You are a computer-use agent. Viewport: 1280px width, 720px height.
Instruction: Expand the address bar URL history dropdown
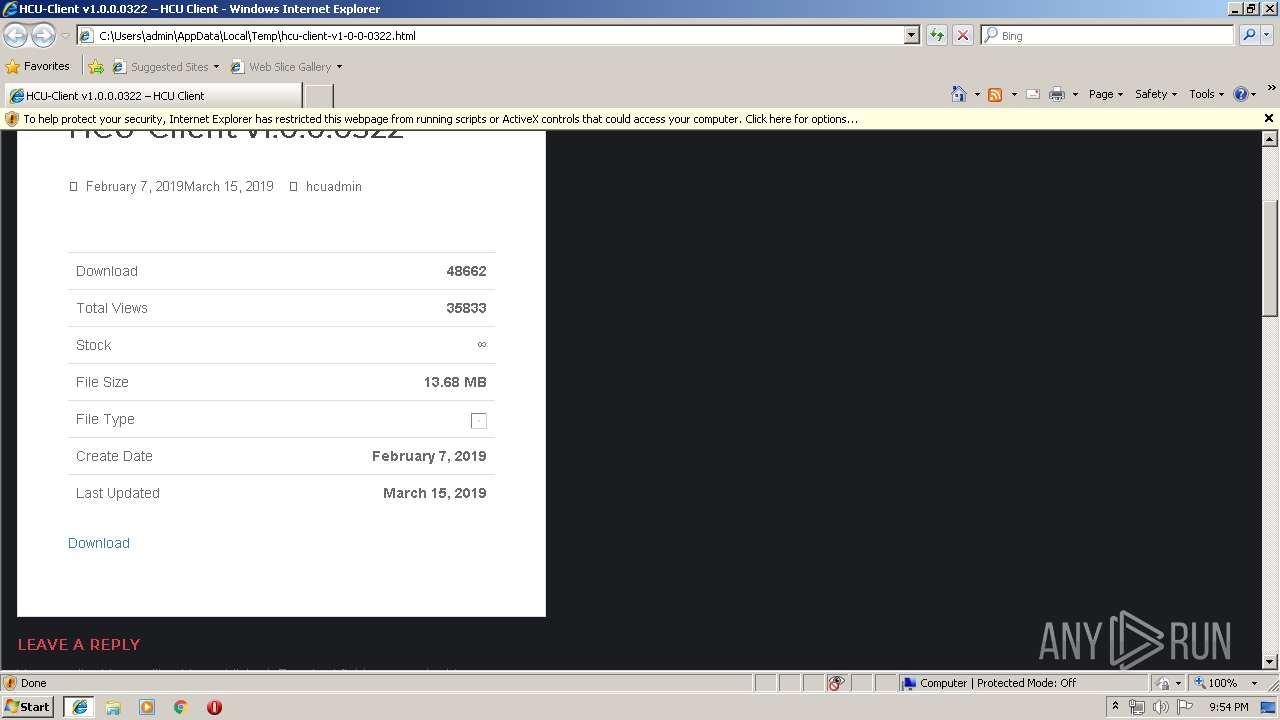912,35
